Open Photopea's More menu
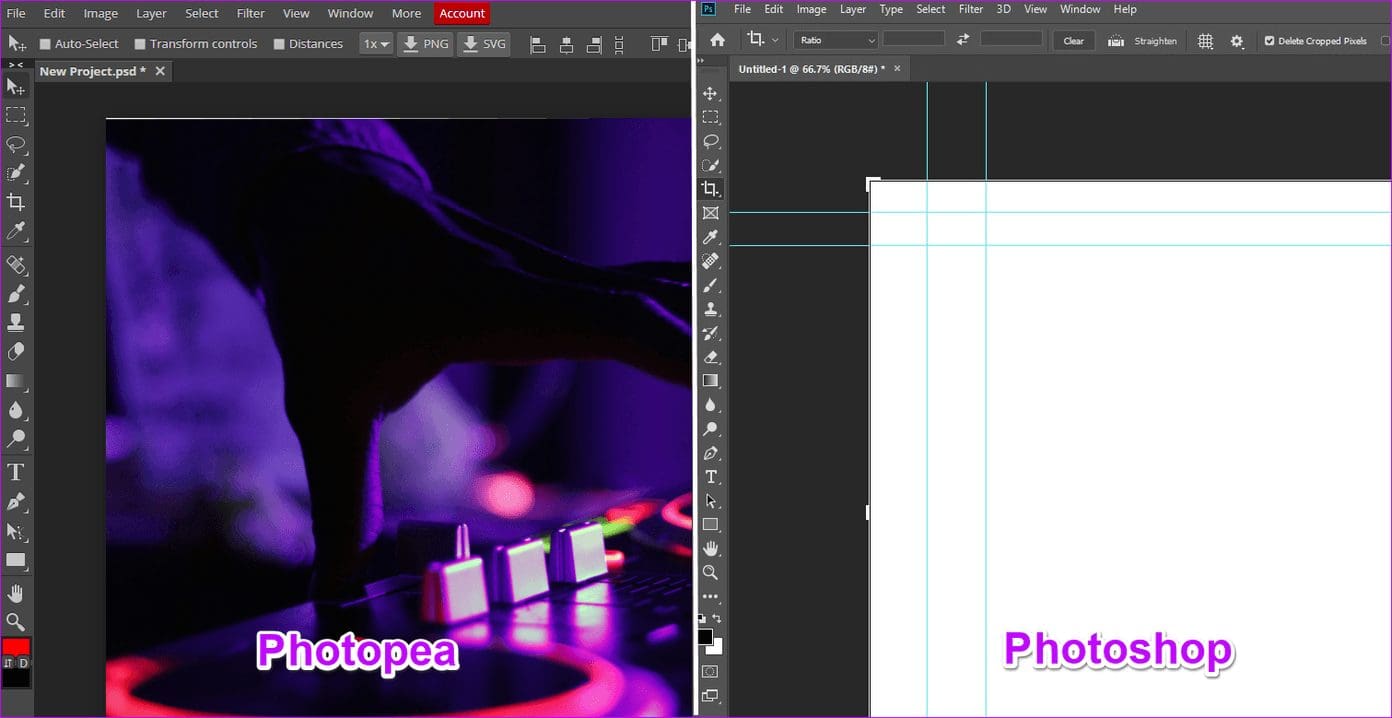The image size is (1392, 718). [406, 13]
